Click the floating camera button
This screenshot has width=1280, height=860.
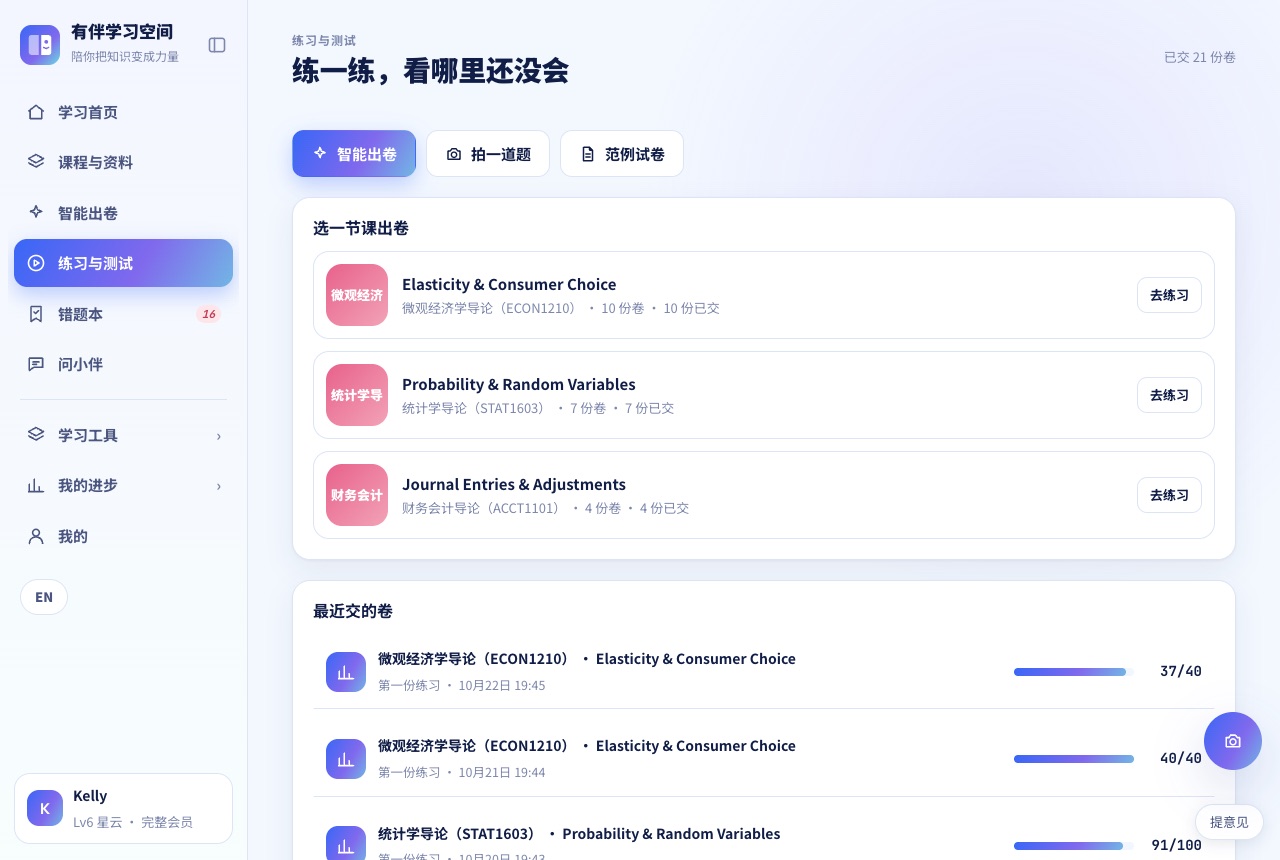1233,741
